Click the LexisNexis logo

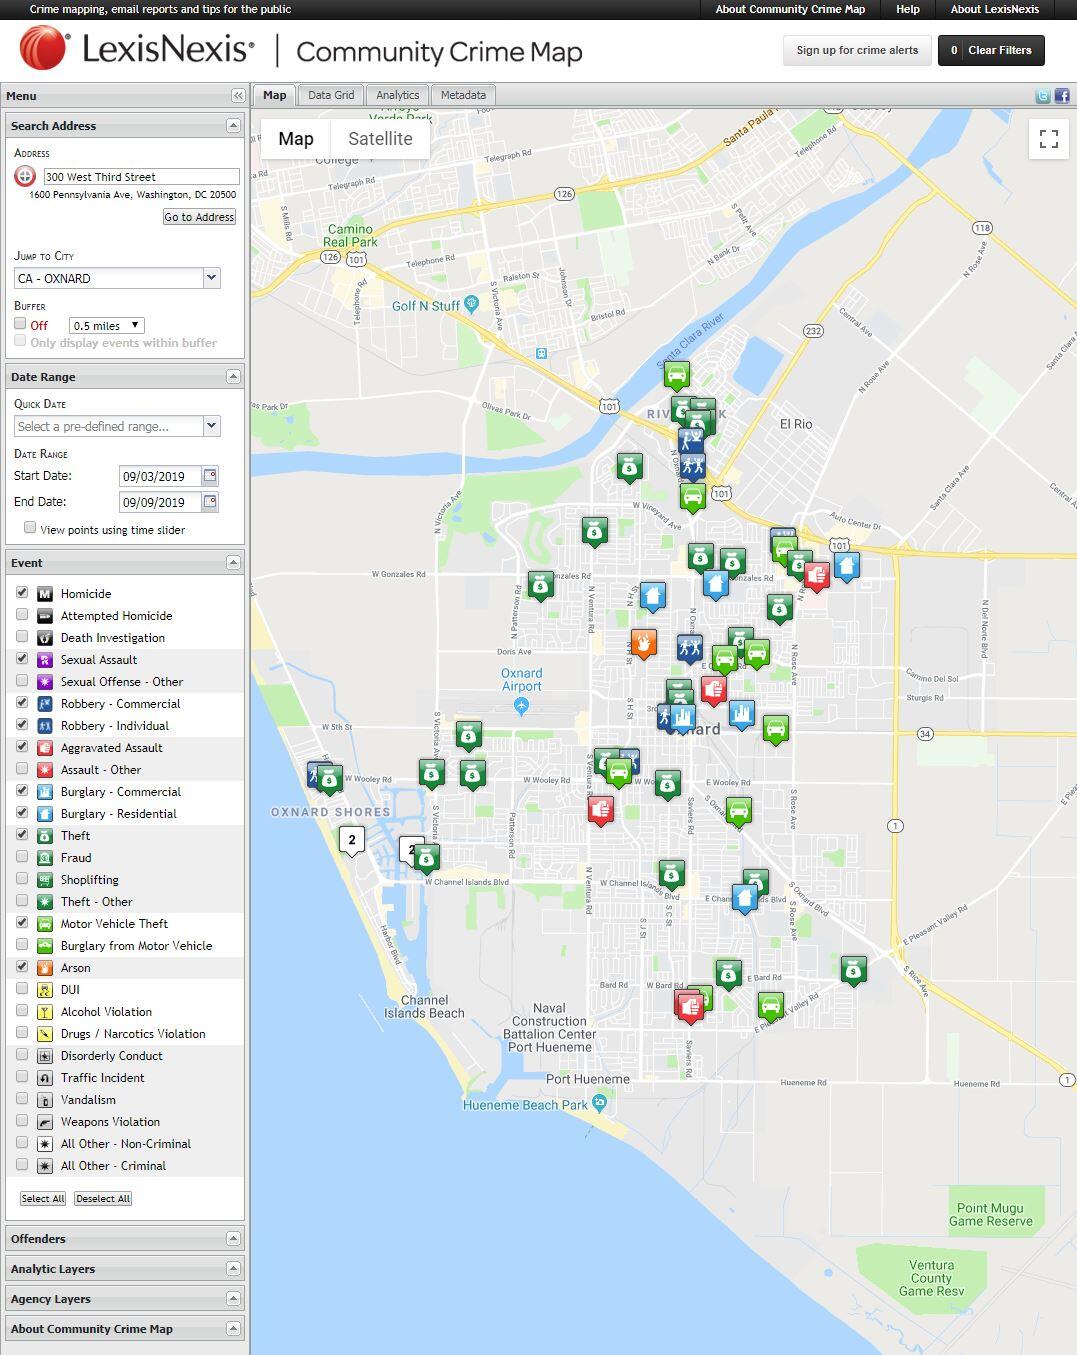pos(137,49)
